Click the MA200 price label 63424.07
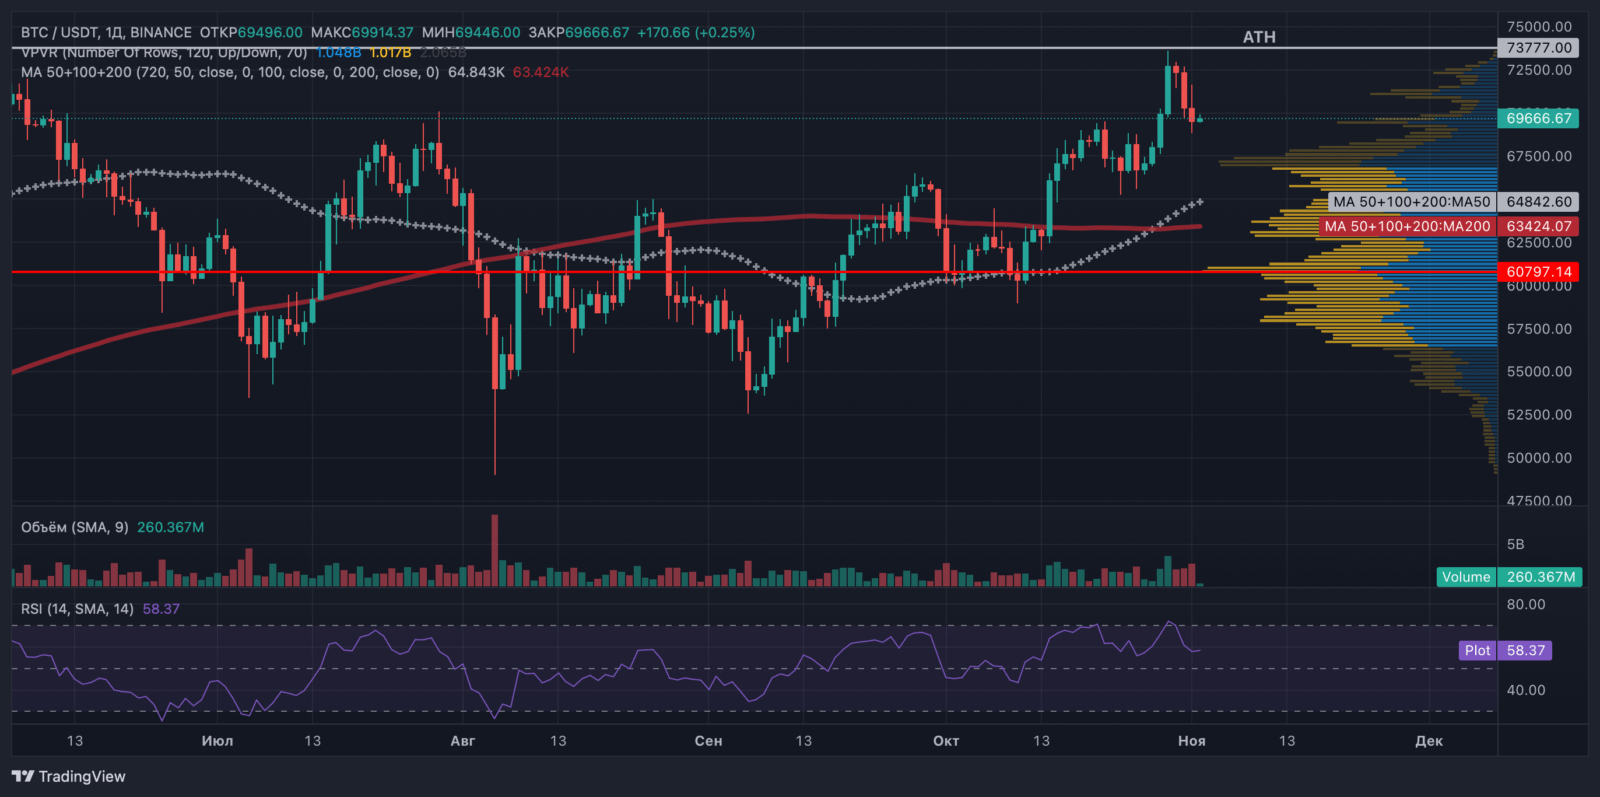The image size is (1600, 797). tap(1539, 227)
